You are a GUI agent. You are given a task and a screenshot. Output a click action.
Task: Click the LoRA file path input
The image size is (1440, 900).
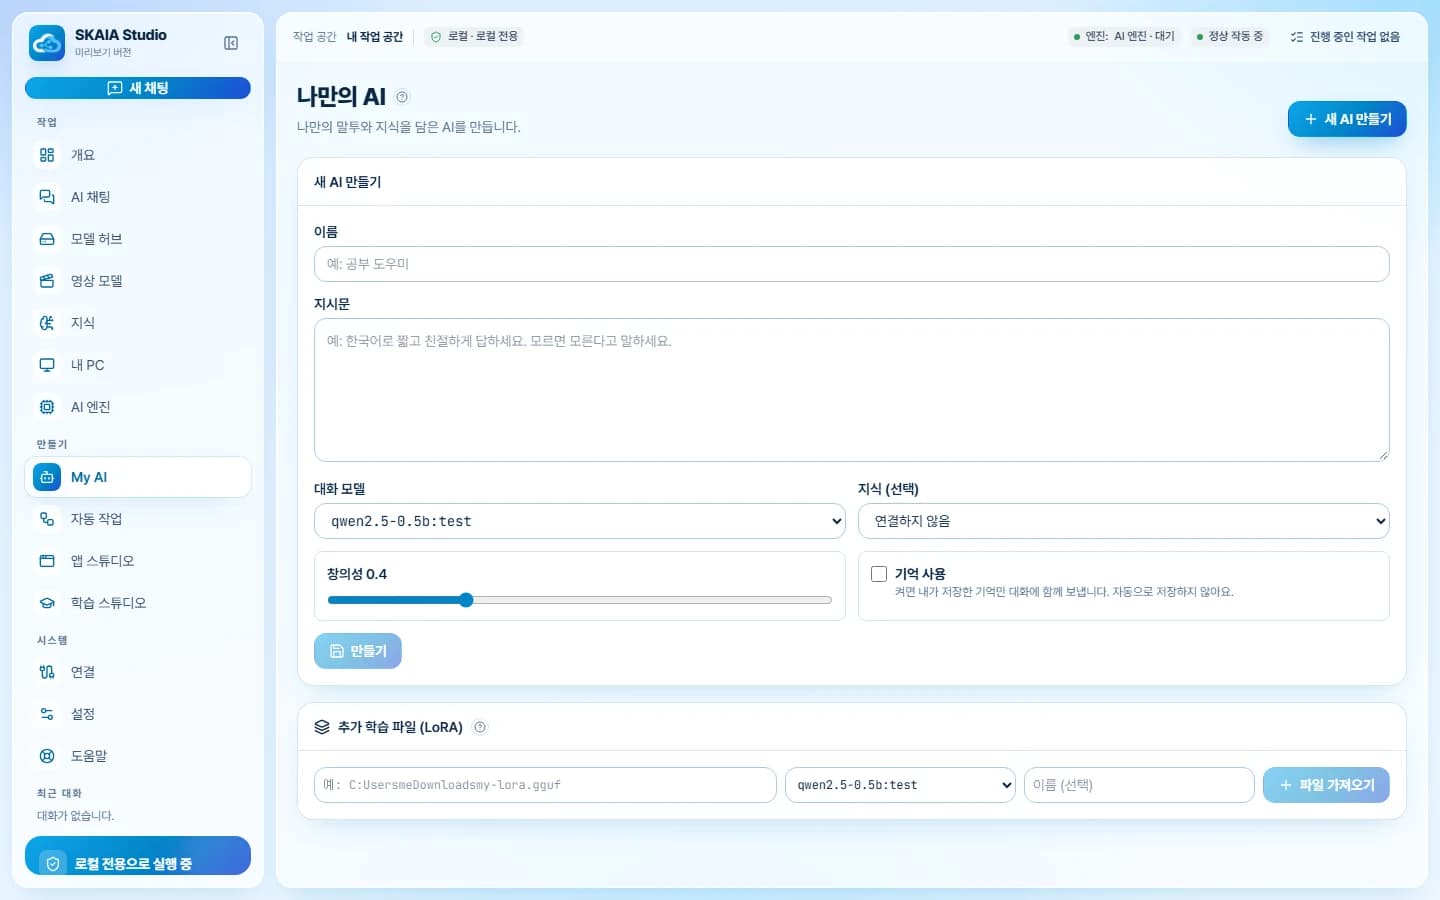(x=546, y=785)
